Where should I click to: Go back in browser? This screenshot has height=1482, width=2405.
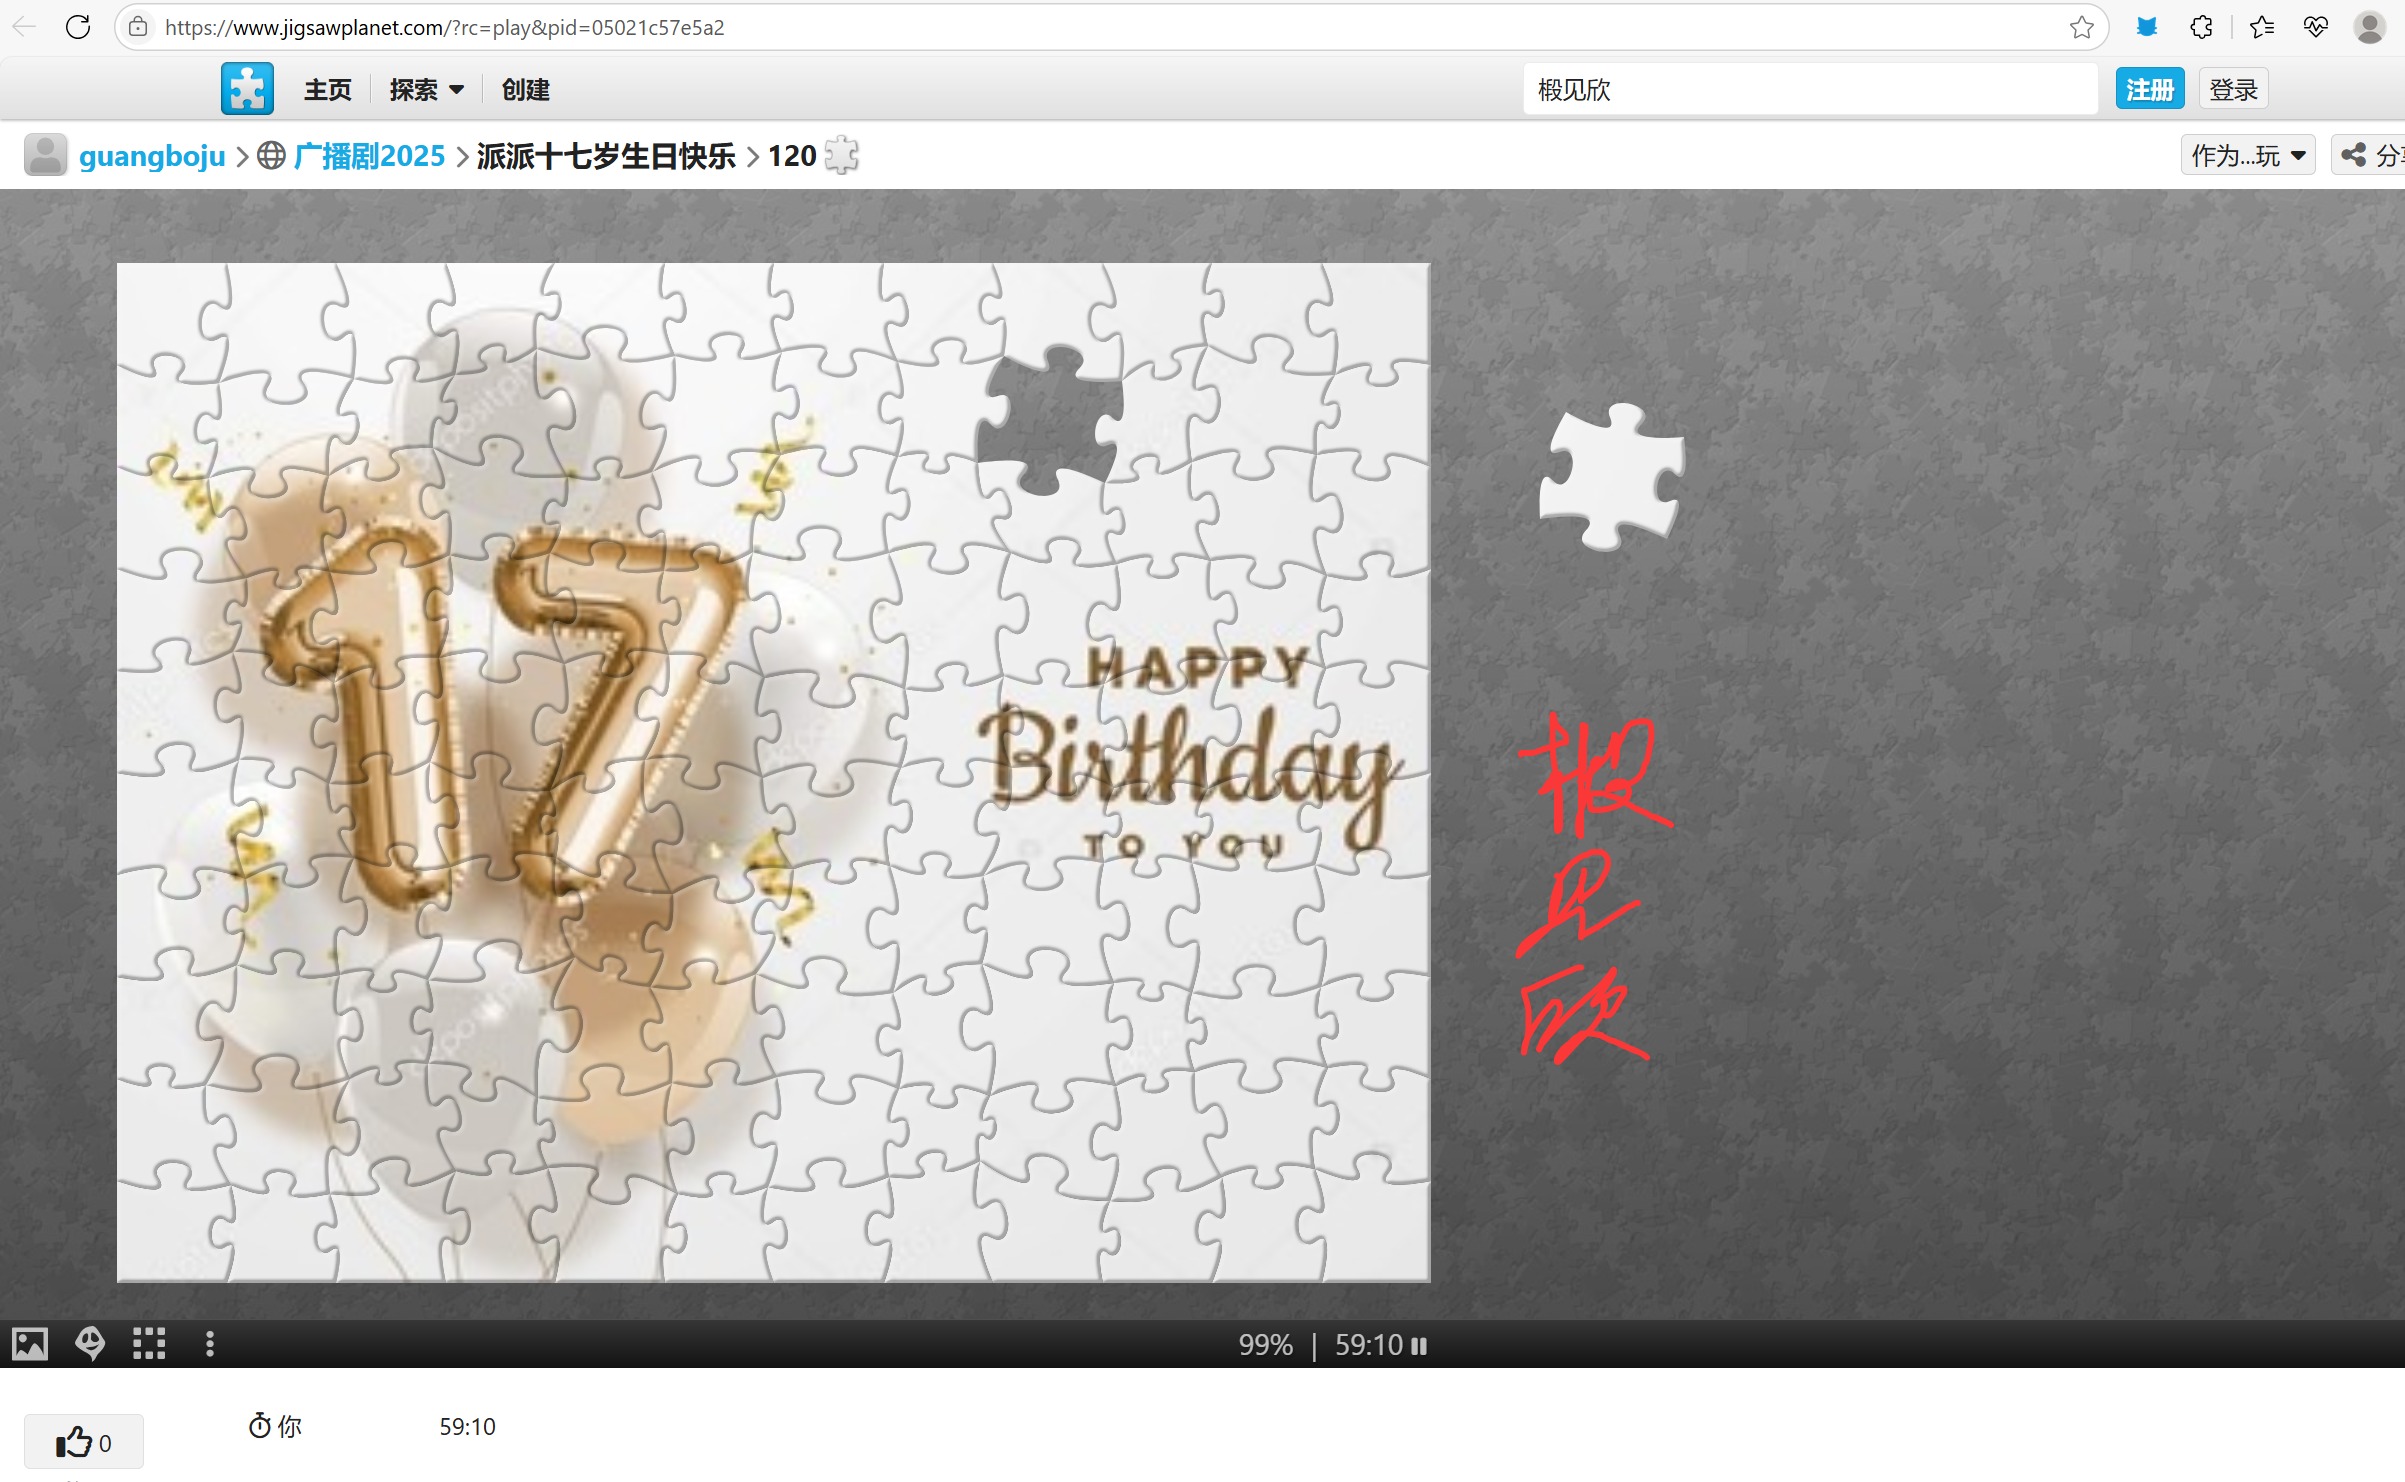click(x=24, y=27)
